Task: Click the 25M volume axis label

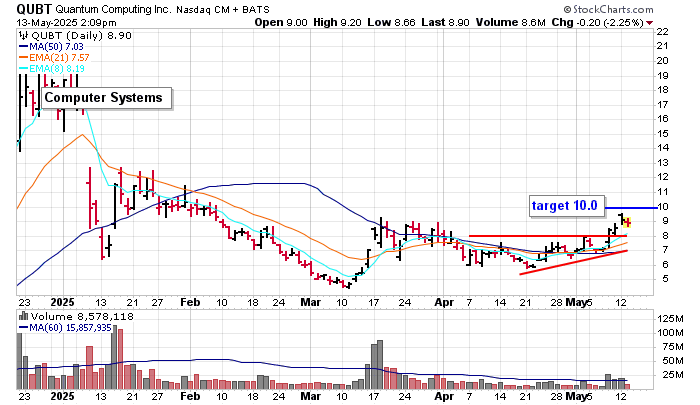Action: pos(673,375)
